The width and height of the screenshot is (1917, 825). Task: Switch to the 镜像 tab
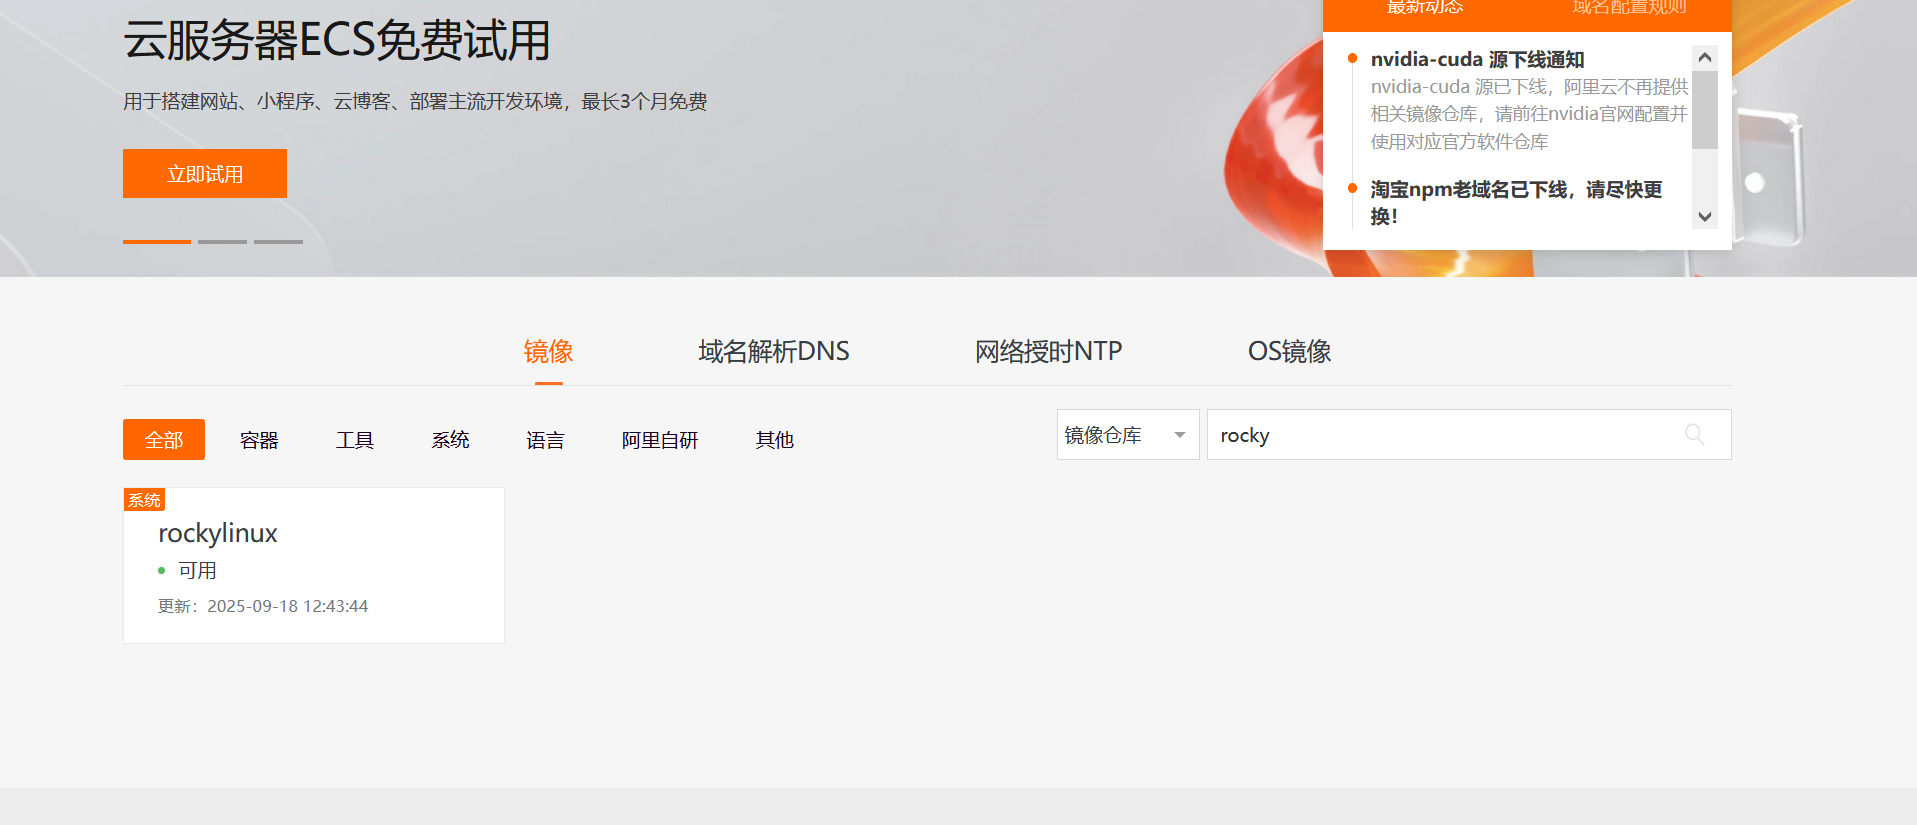coord(548,352)
